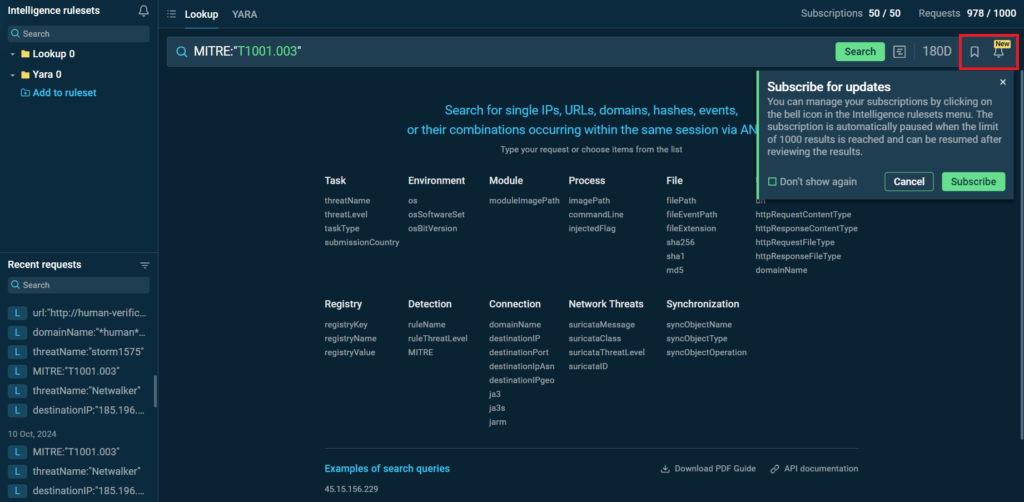Click the subscribe bell icon marked New
The image size is (1024, 502).
point(998,52)
